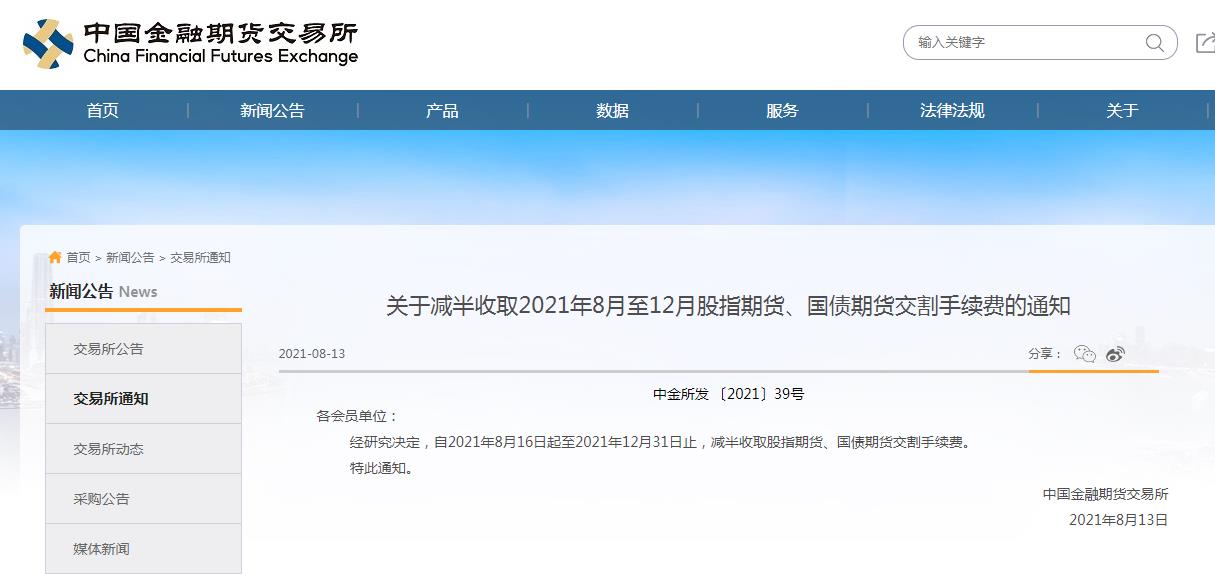Click the search magnifier icon
Image resolution: width=1215 pixels, height=578 pixels.
coord(1155,43)
